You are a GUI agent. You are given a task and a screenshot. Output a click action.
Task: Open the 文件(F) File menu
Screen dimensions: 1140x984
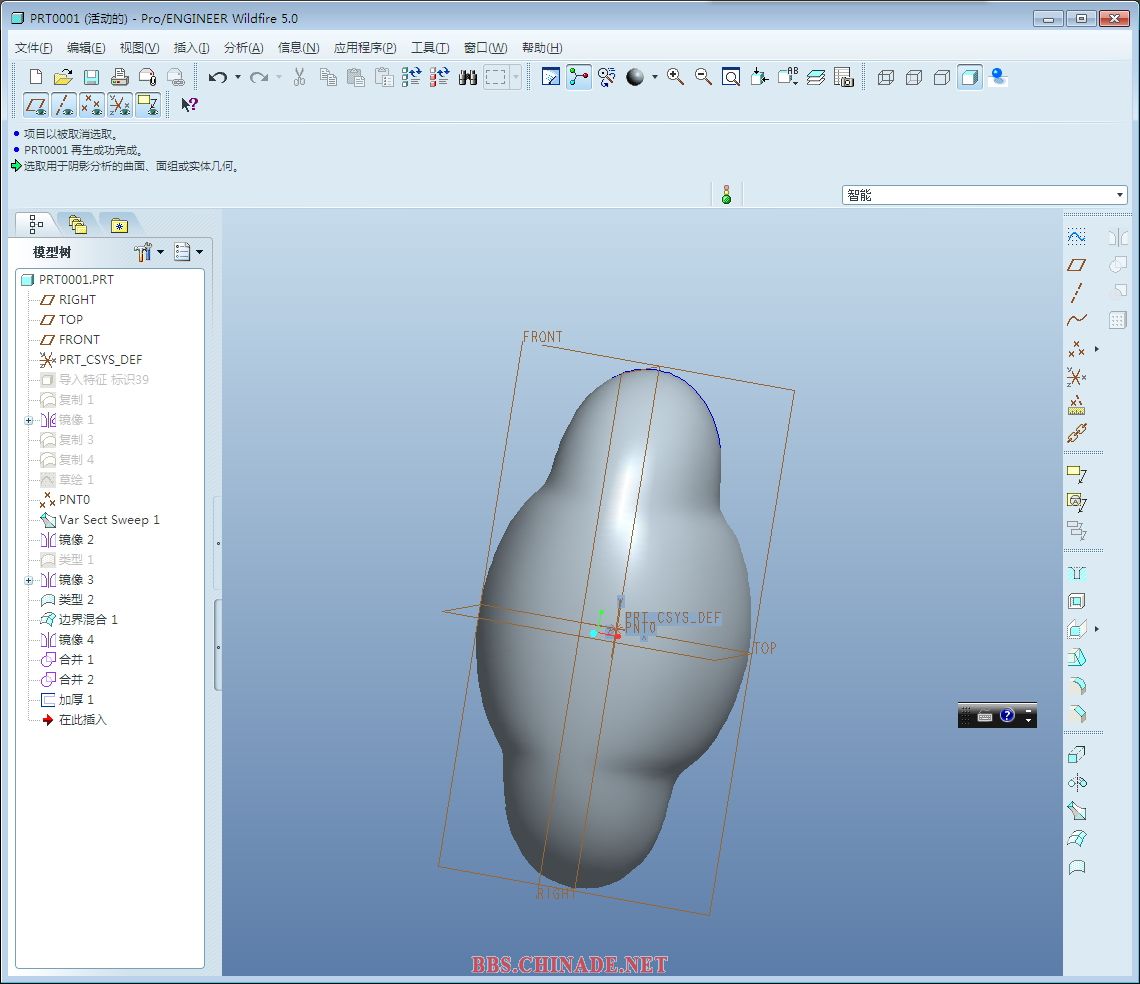tap(33, 48)
